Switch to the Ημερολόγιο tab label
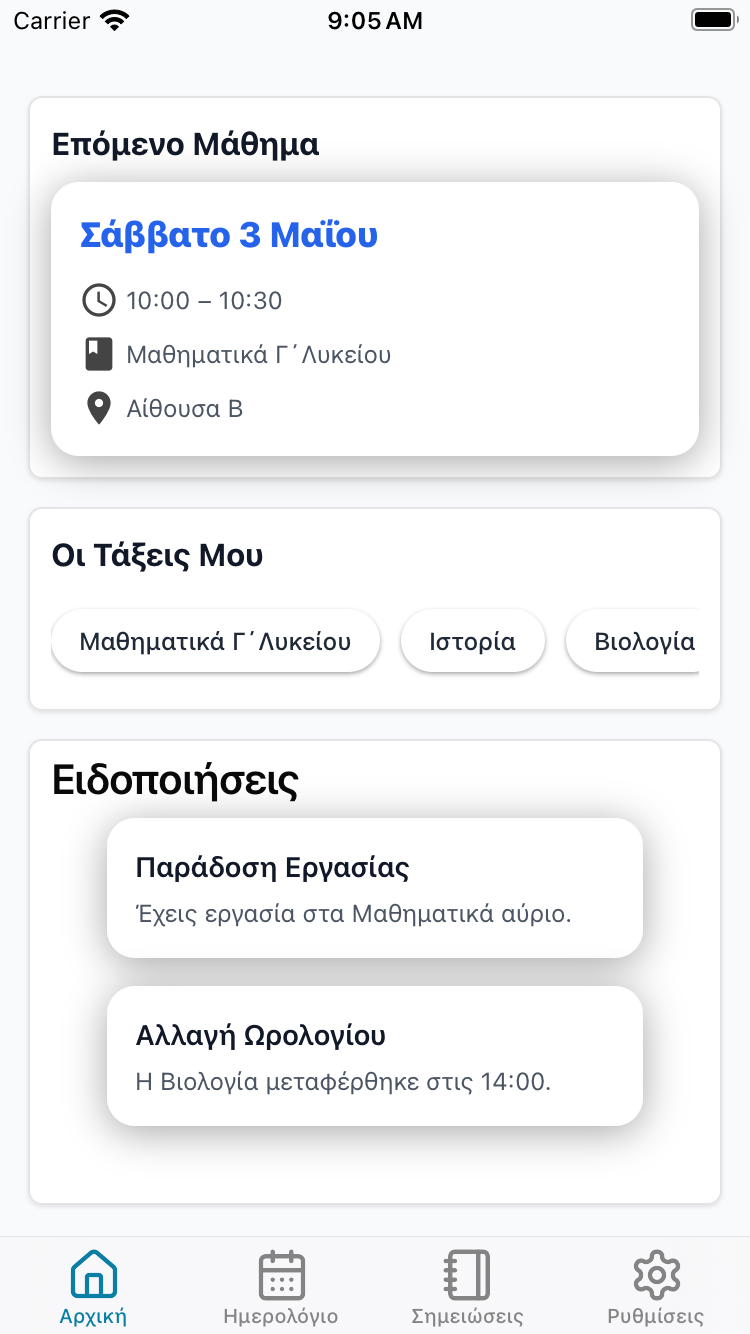This screenshot has width=750, height=1334. pyautogui.click(x=281, y=1316)
